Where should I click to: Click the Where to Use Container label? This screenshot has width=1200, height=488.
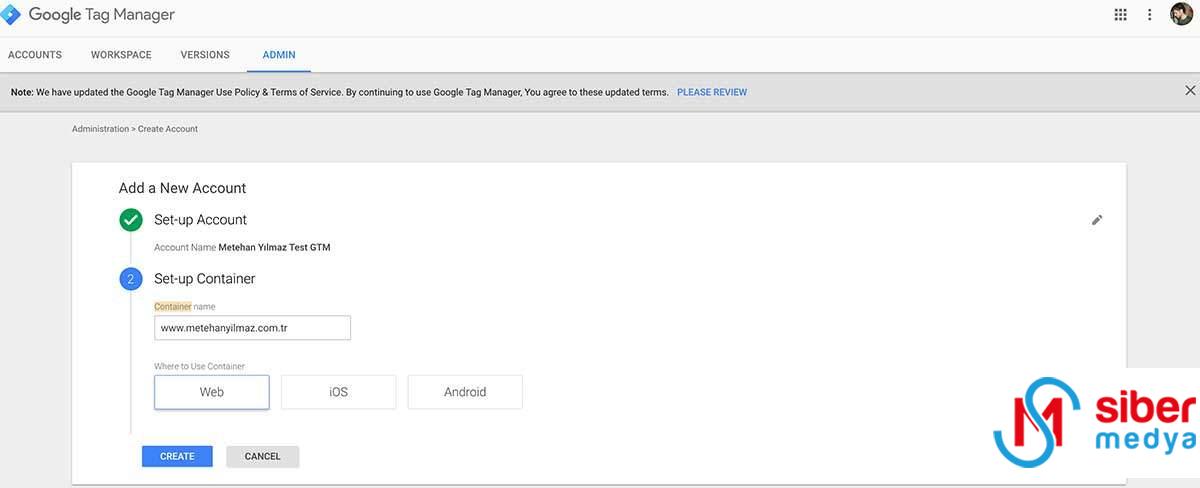click(x=199, y=367)
